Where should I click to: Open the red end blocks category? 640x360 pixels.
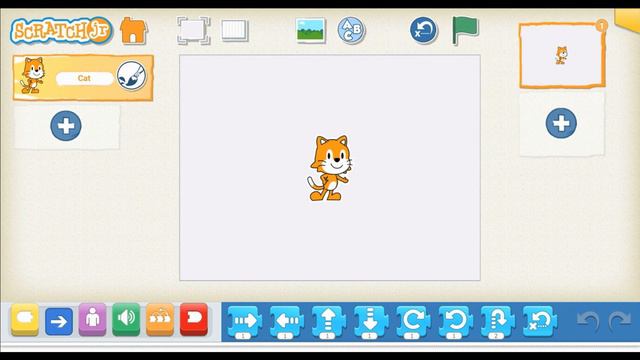(x=194, y=320)
